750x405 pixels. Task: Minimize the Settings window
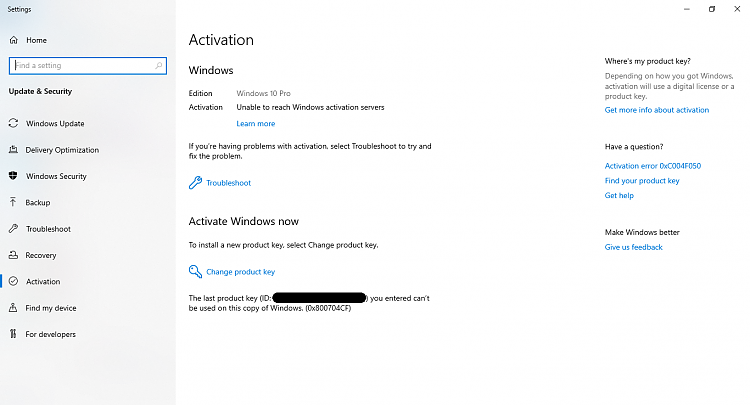[687, 9]
